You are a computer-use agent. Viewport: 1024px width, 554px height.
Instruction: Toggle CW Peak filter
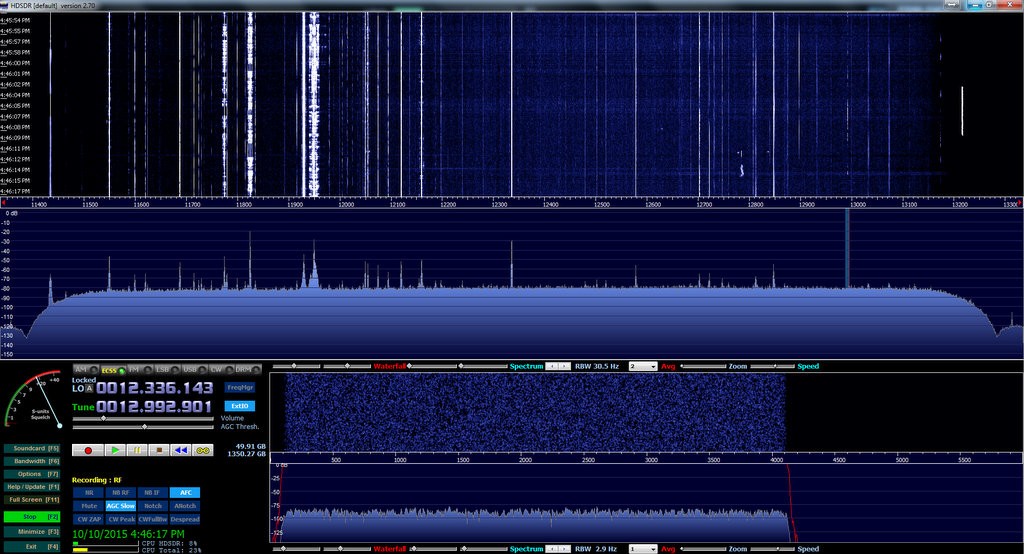coord(121,519)
